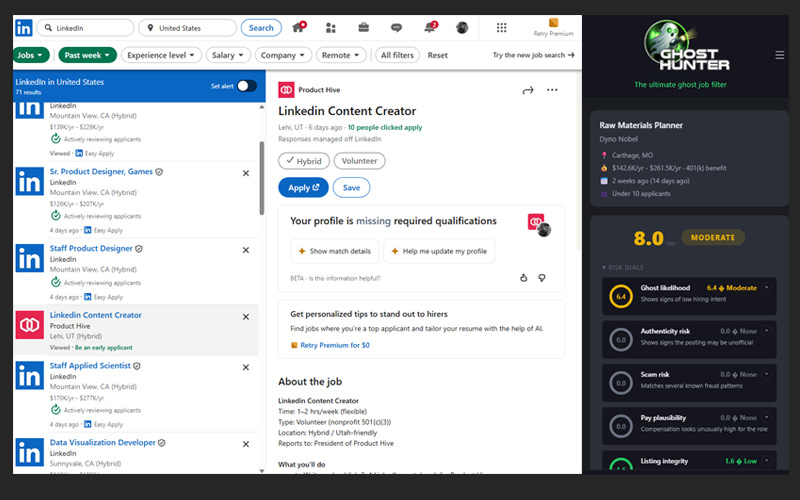Click the thumbs-up feedback icon
Screen dimensions: 800x500
tap(523, 277)
